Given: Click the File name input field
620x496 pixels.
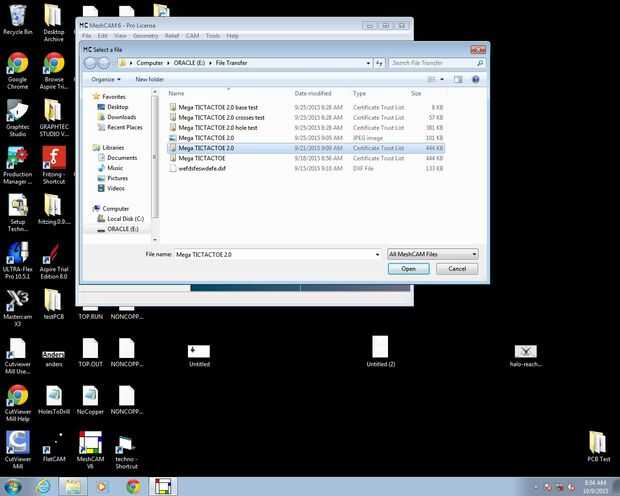Looking at the screenshot, I should [275, 254].
